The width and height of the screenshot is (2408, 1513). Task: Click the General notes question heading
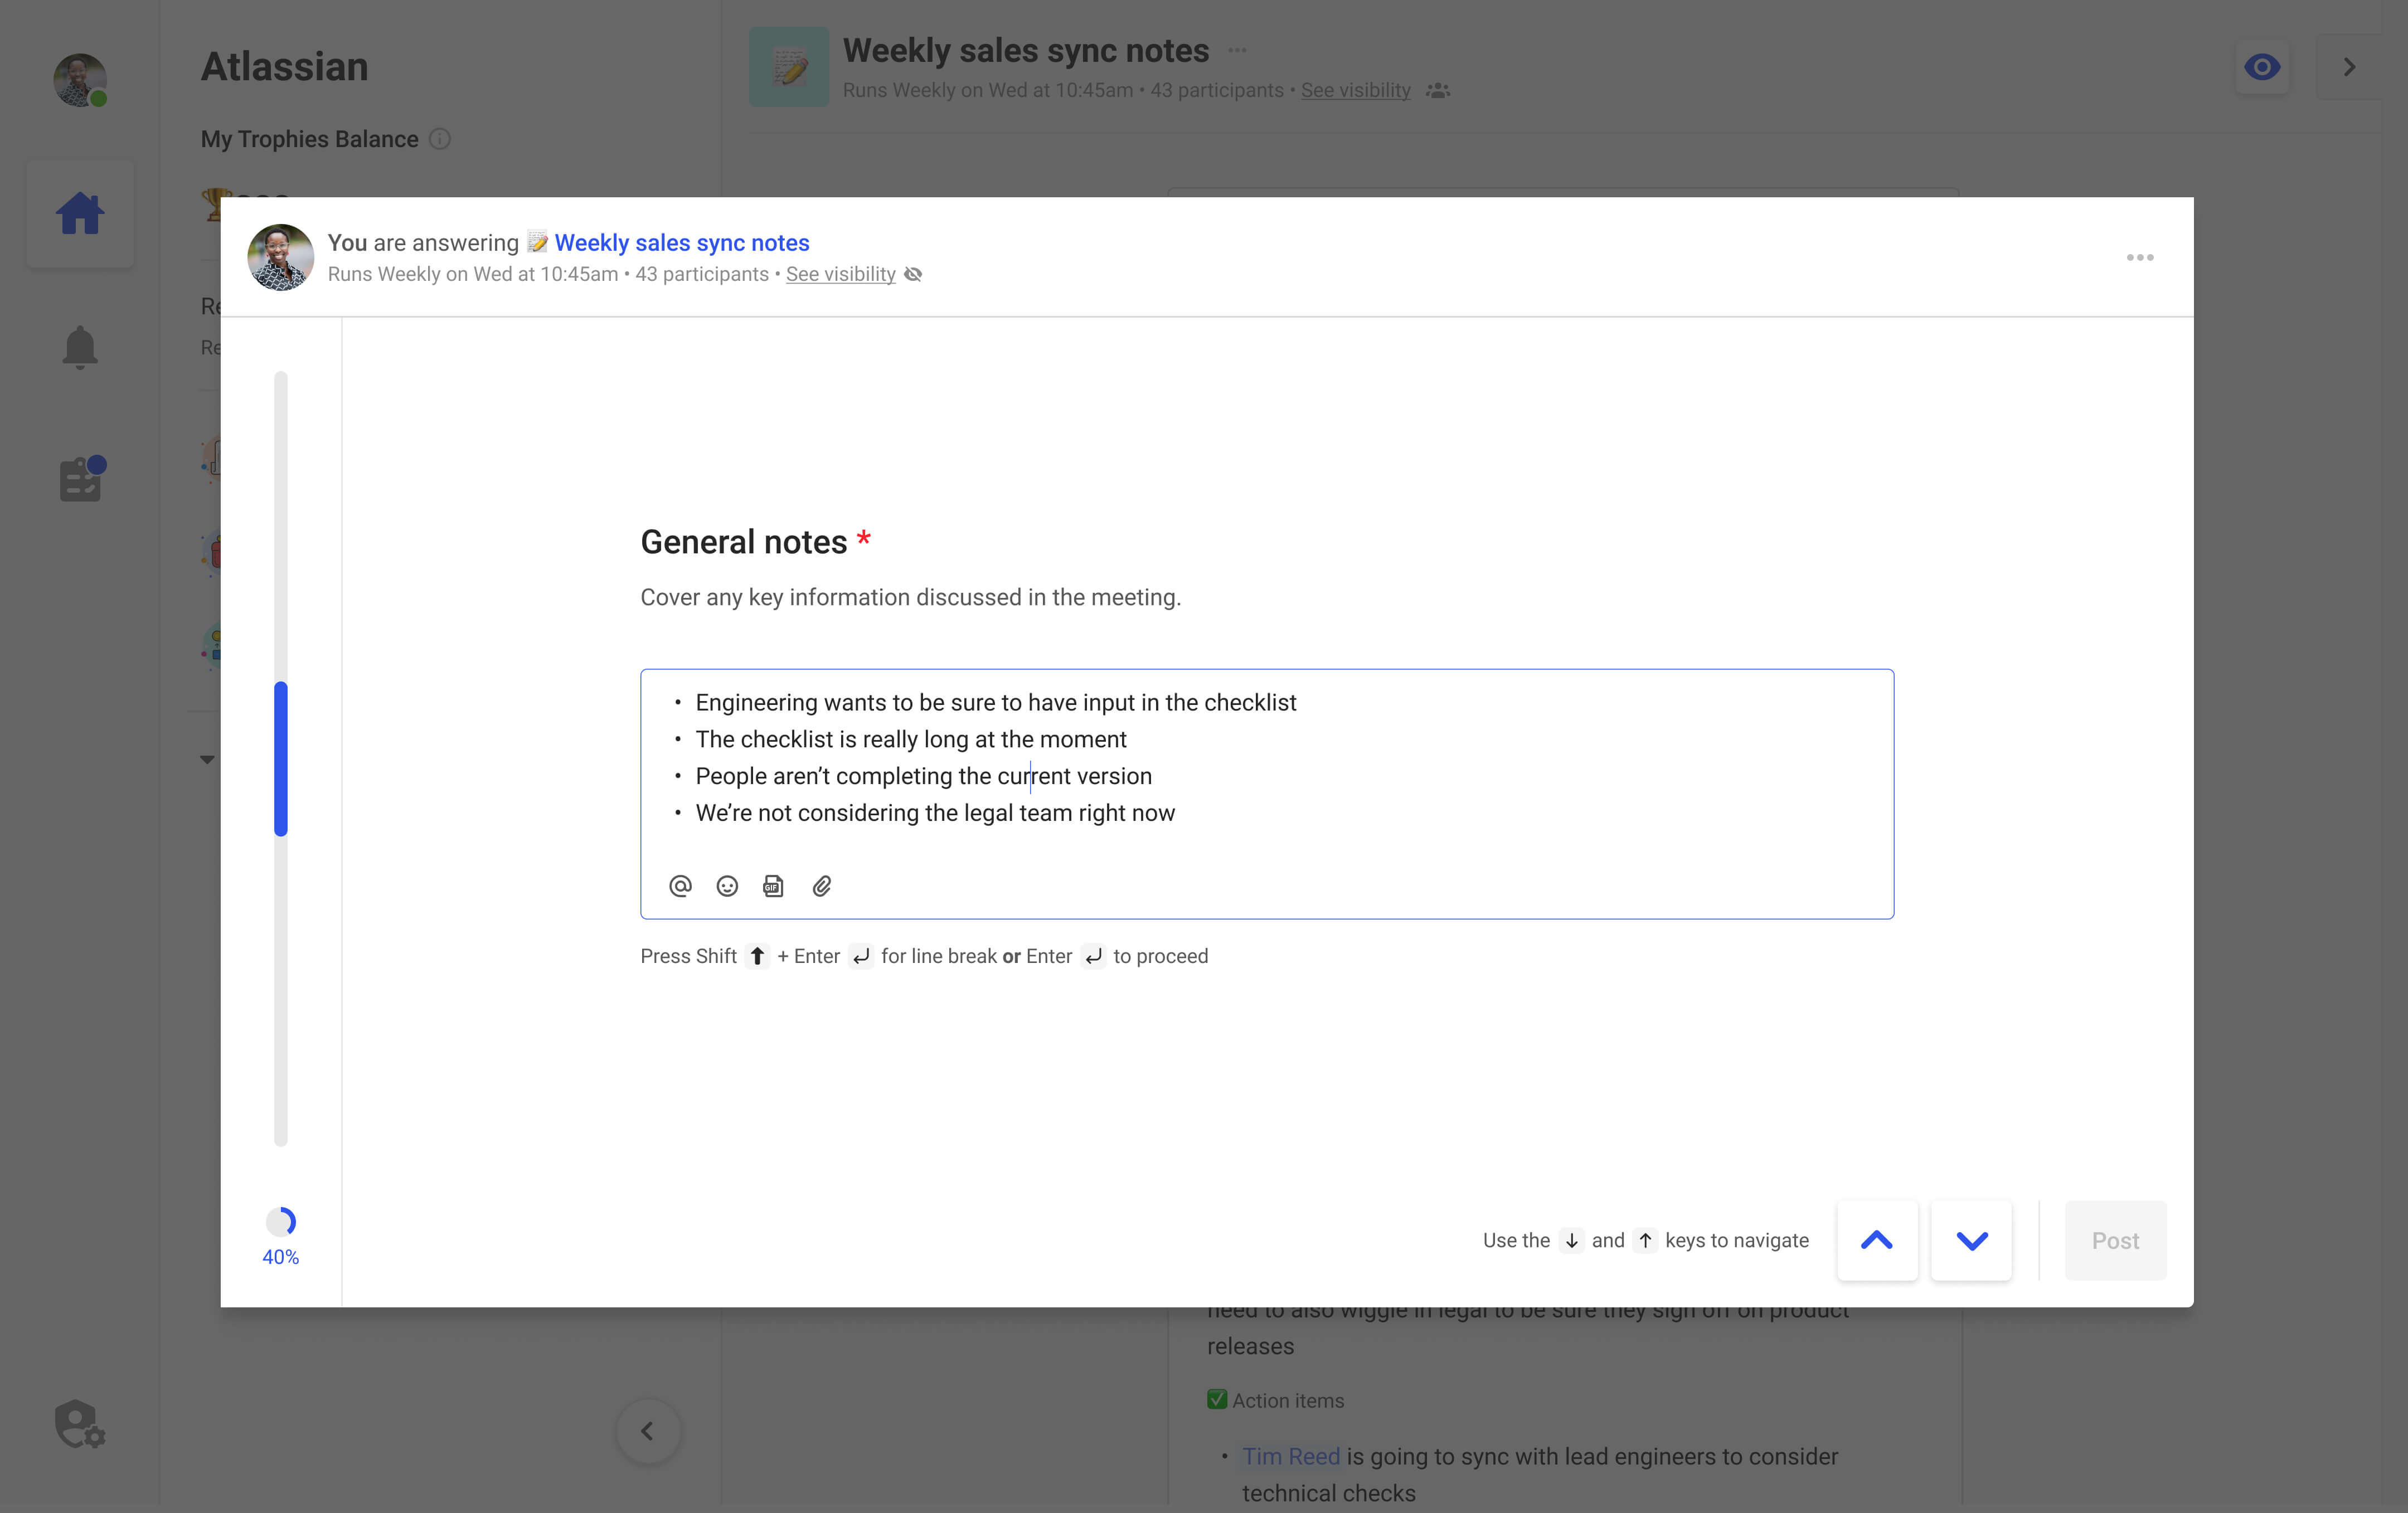coord(744,541)
